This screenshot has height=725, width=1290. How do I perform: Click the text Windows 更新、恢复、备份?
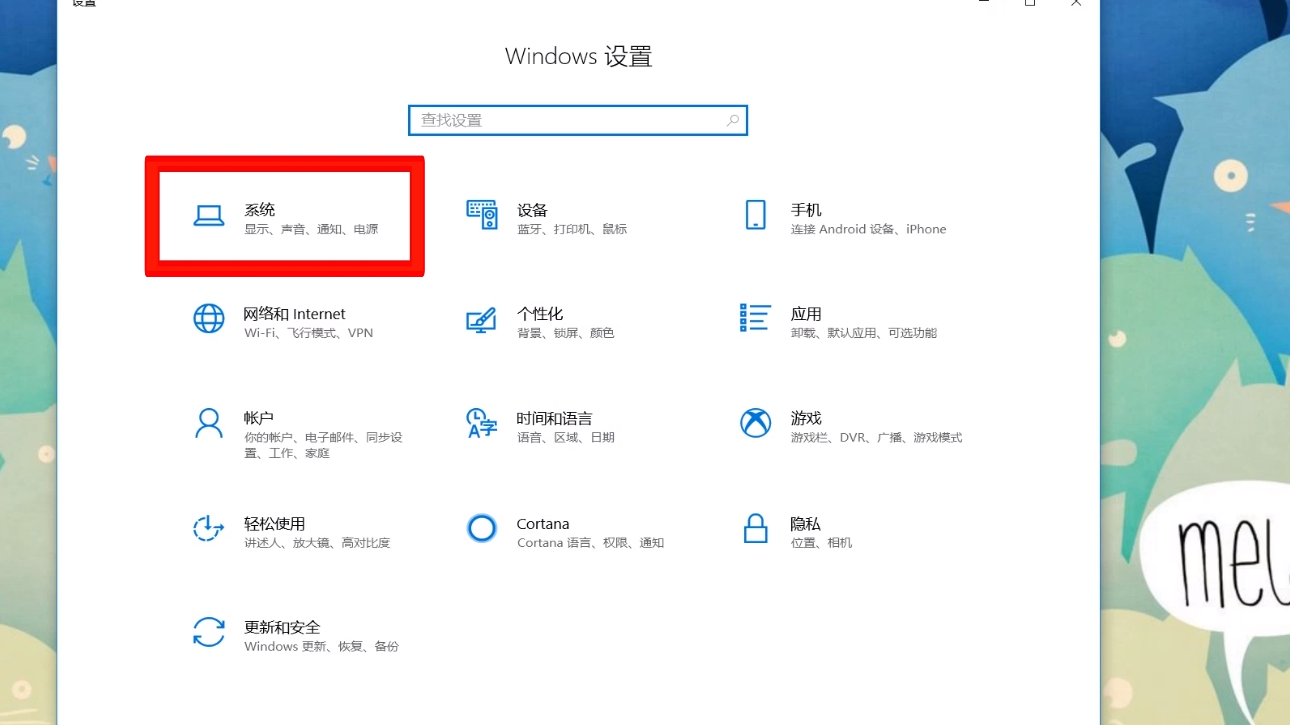(x=321, y=646)
